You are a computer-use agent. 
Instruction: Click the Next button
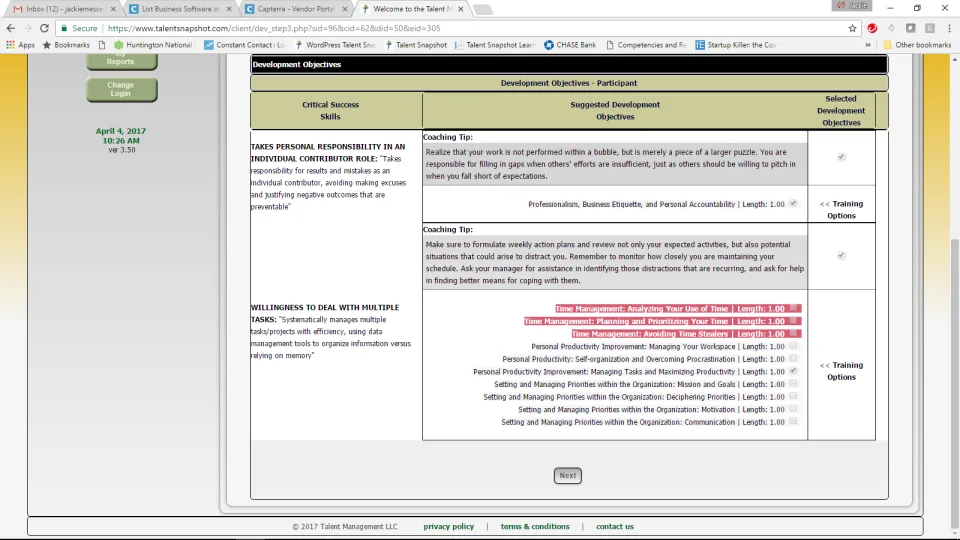(x=568, y=475)
